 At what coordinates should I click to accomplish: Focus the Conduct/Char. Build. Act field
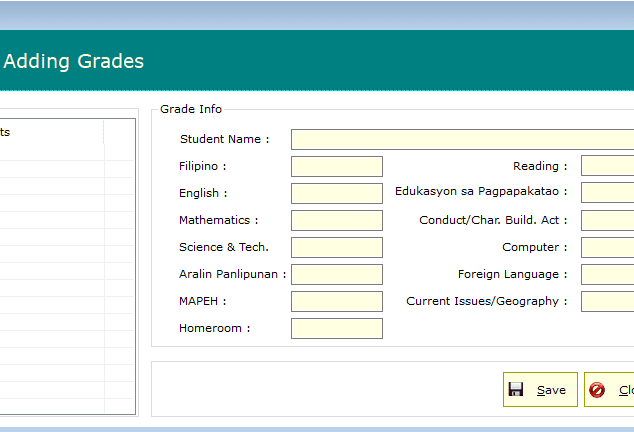pyautogui.click(x=607, y=220)
